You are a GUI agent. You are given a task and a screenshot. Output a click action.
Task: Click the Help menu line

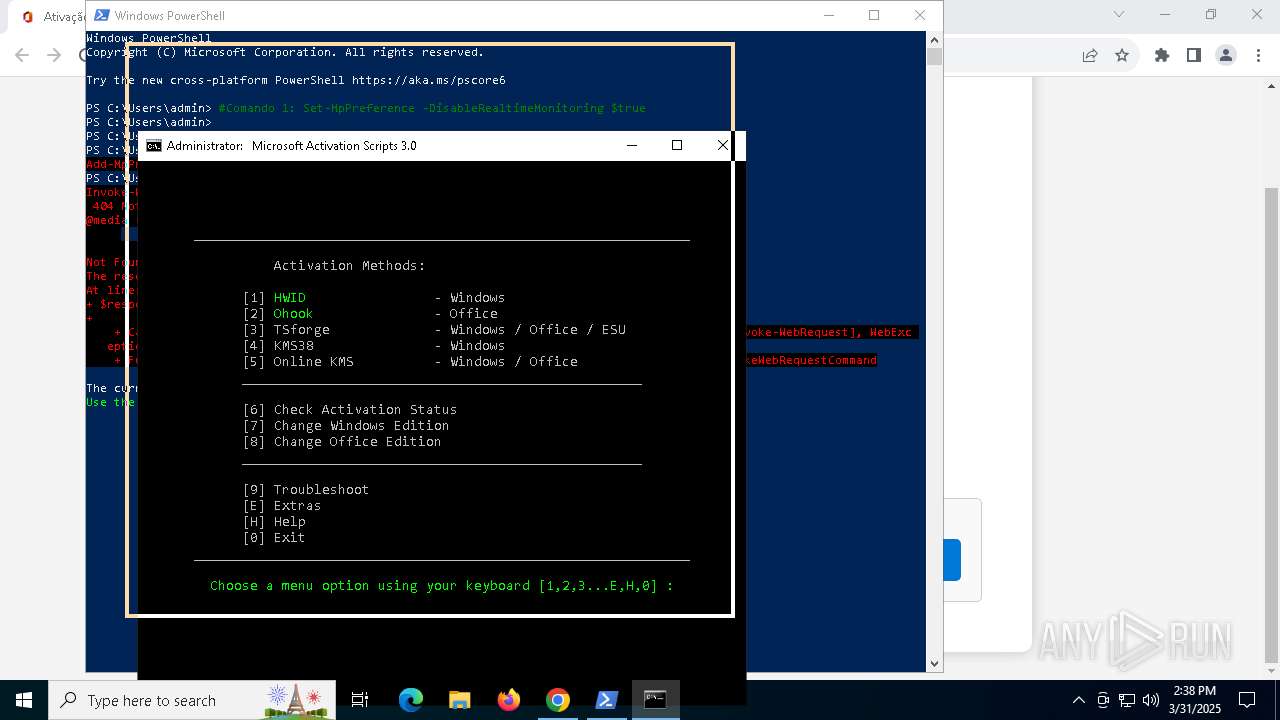click(274, 521)
